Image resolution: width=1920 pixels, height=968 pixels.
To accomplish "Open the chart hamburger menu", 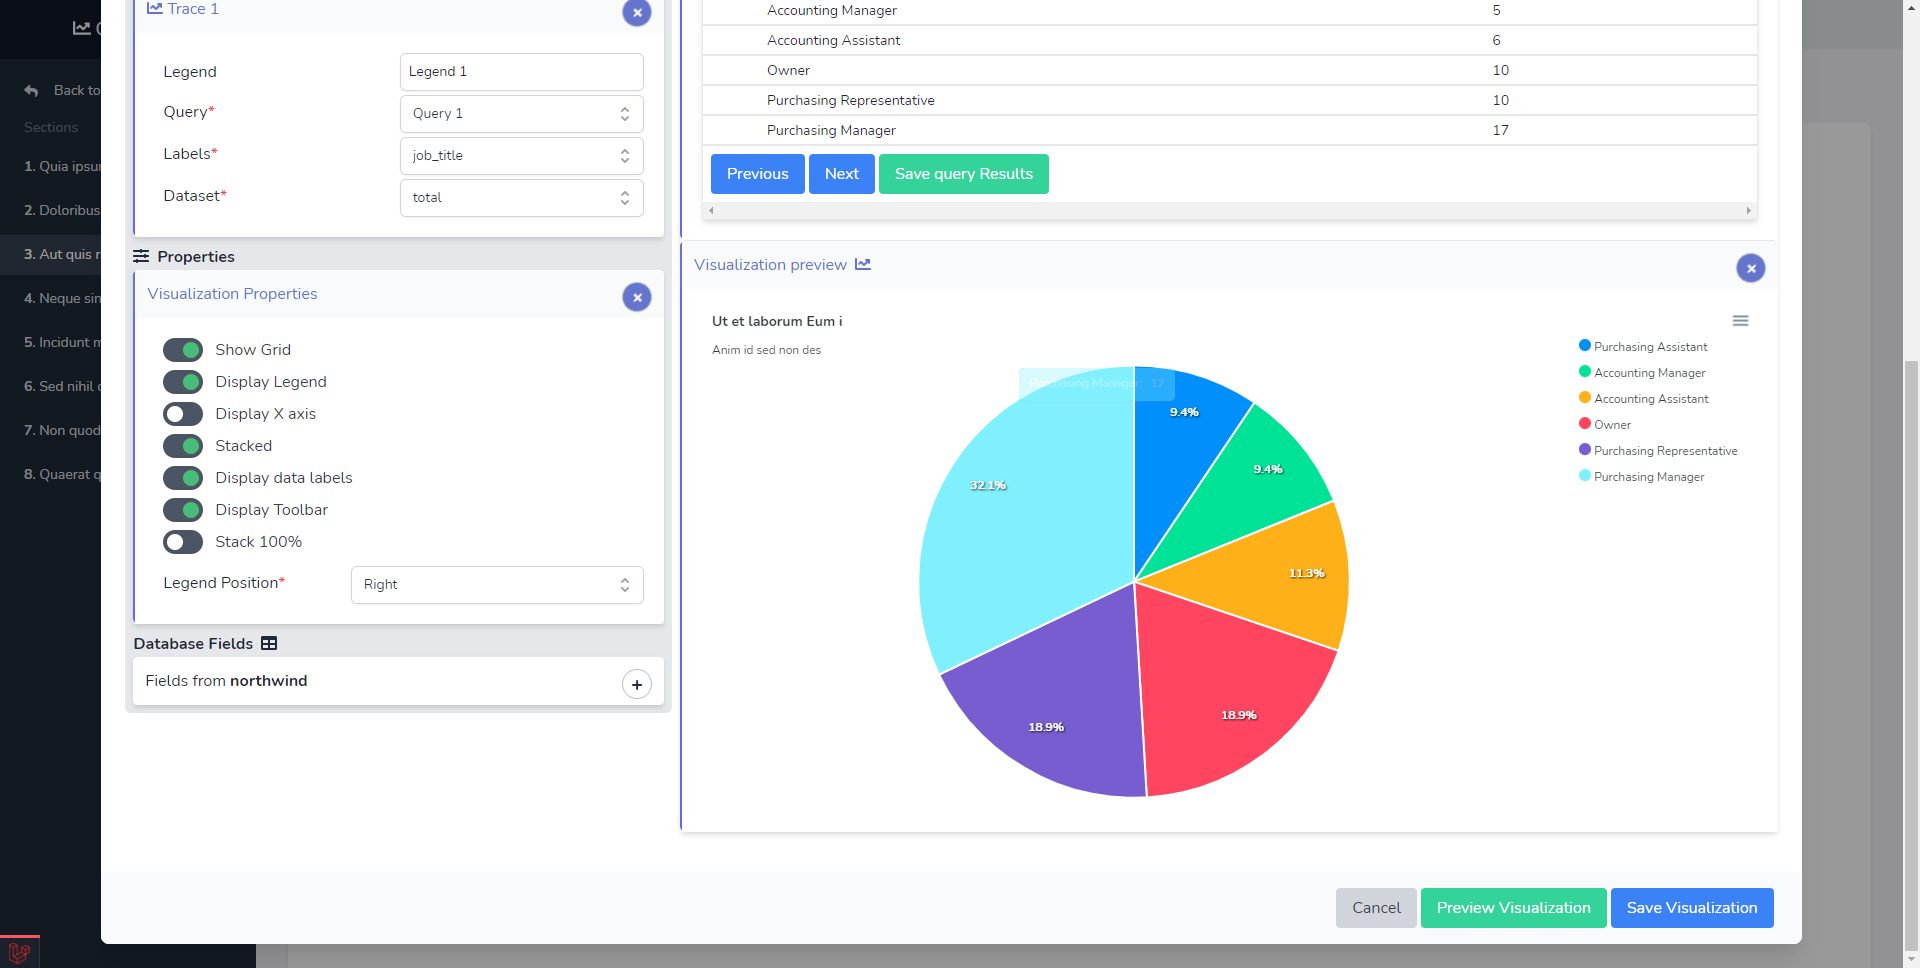I will tap(1740, 321).
